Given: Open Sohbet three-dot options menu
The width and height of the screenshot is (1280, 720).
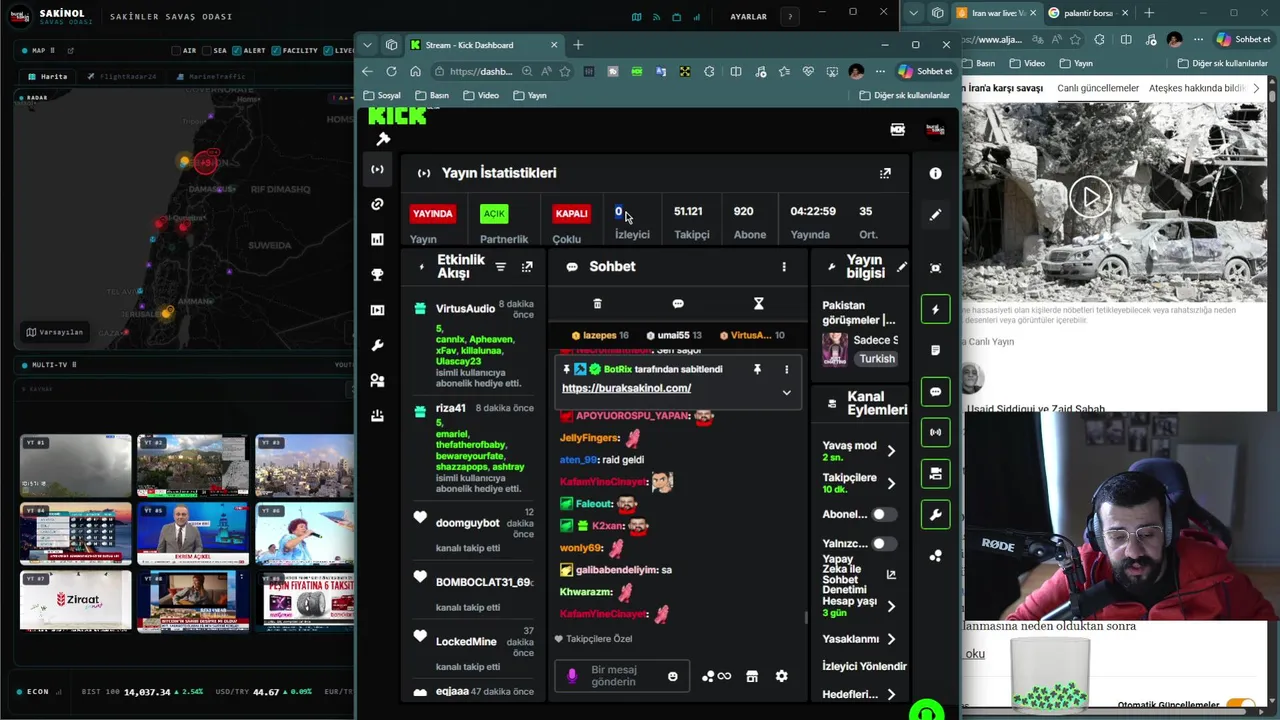Looking at the screenshot, I should pyautogui.click(x=784, y=267).
